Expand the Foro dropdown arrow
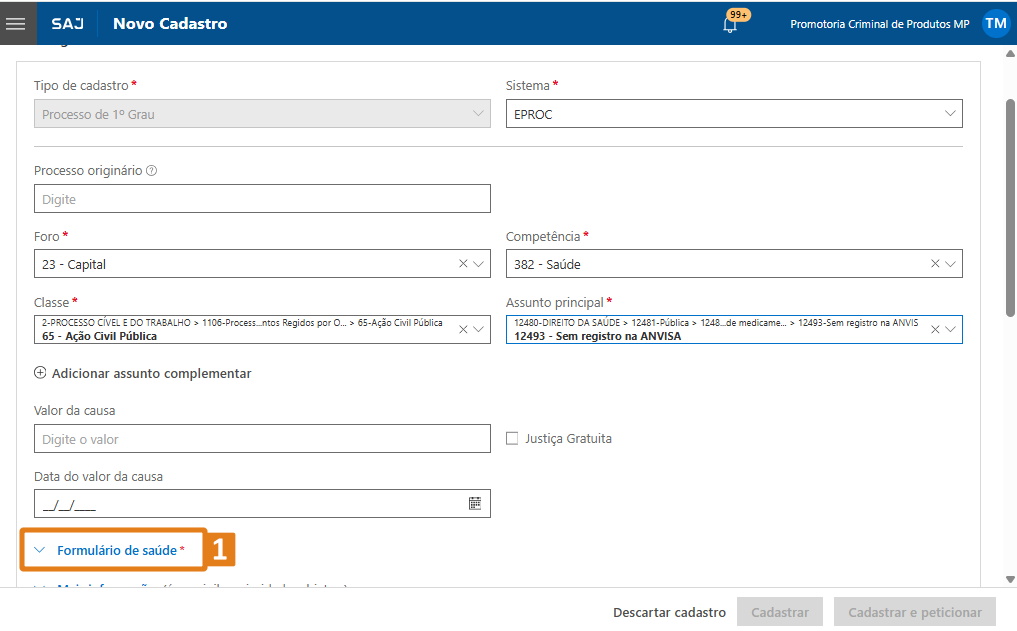1017x631 pixels. (x=479, y=264)
